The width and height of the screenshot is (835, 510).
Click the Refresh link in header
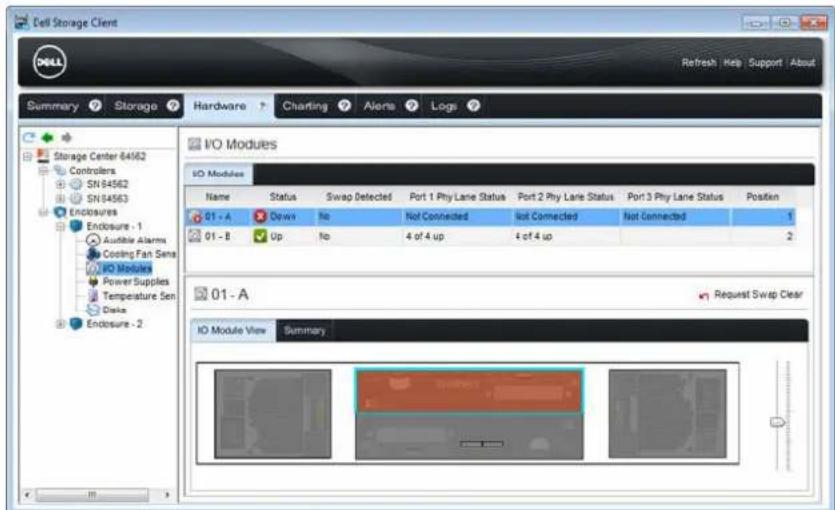699,63
